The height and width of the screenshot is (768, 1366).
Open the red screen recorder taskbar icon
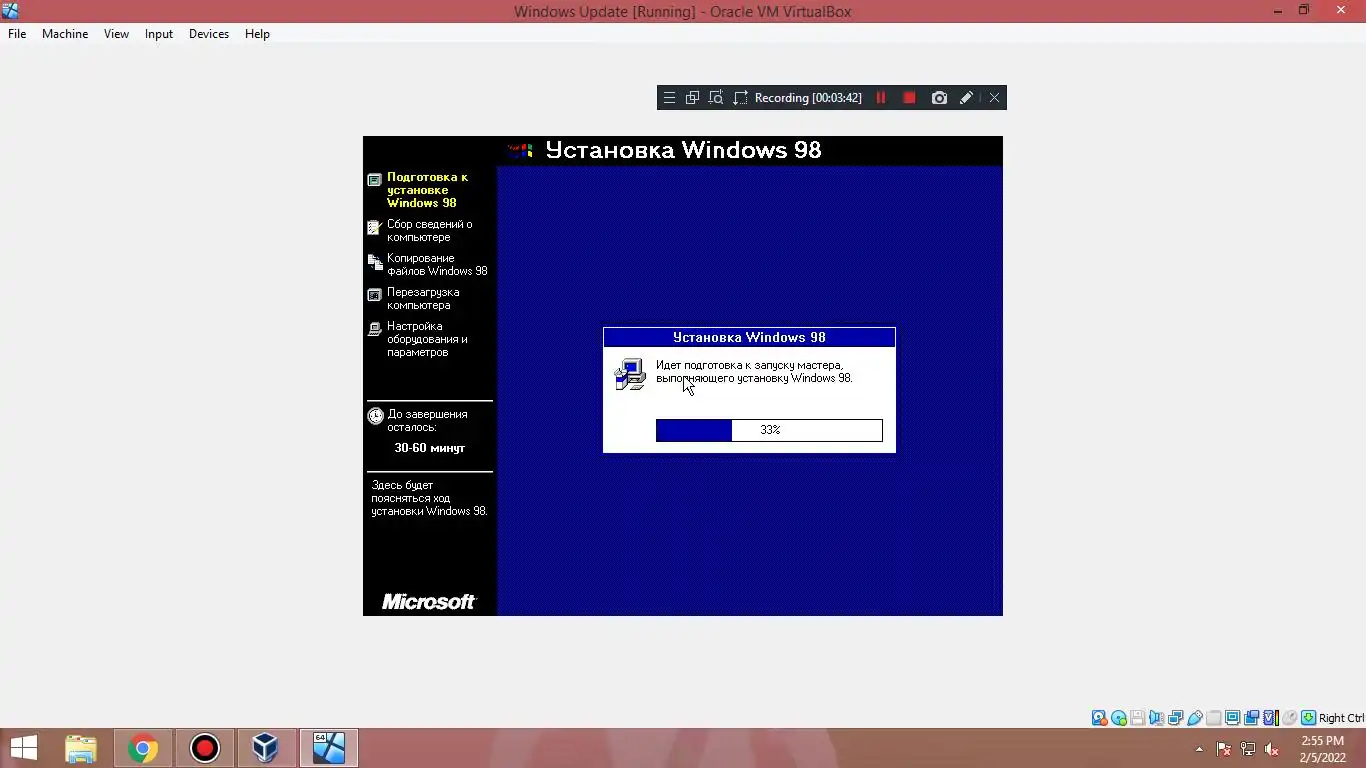tap(205, 748)
